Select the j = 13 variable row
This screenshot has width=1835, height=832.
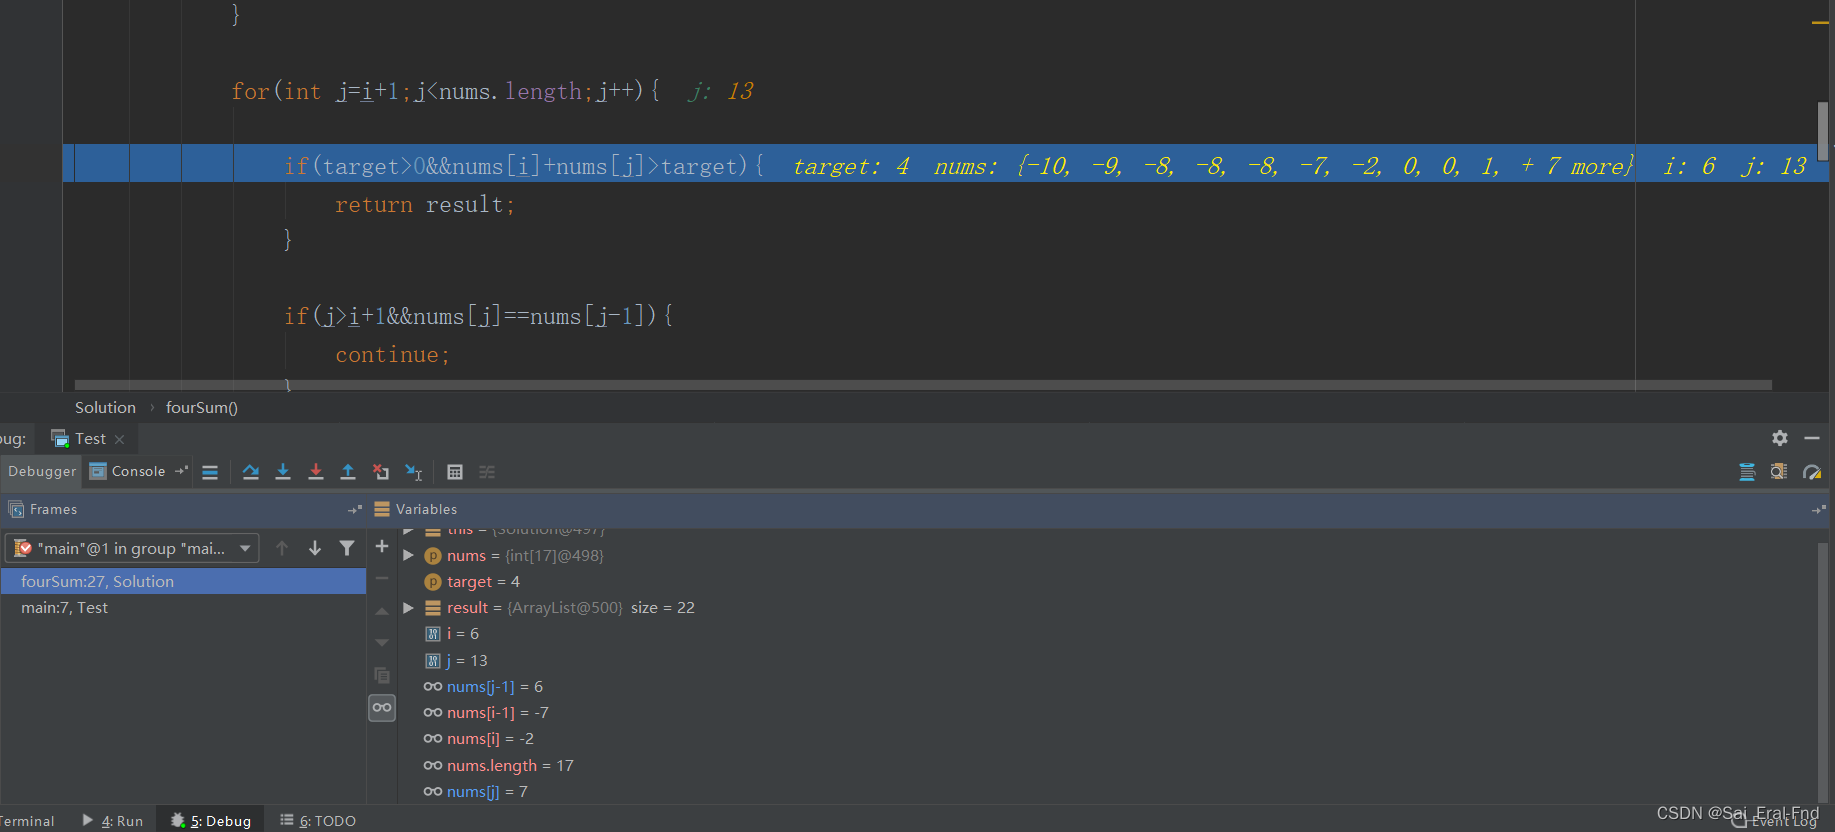[456, 661]
